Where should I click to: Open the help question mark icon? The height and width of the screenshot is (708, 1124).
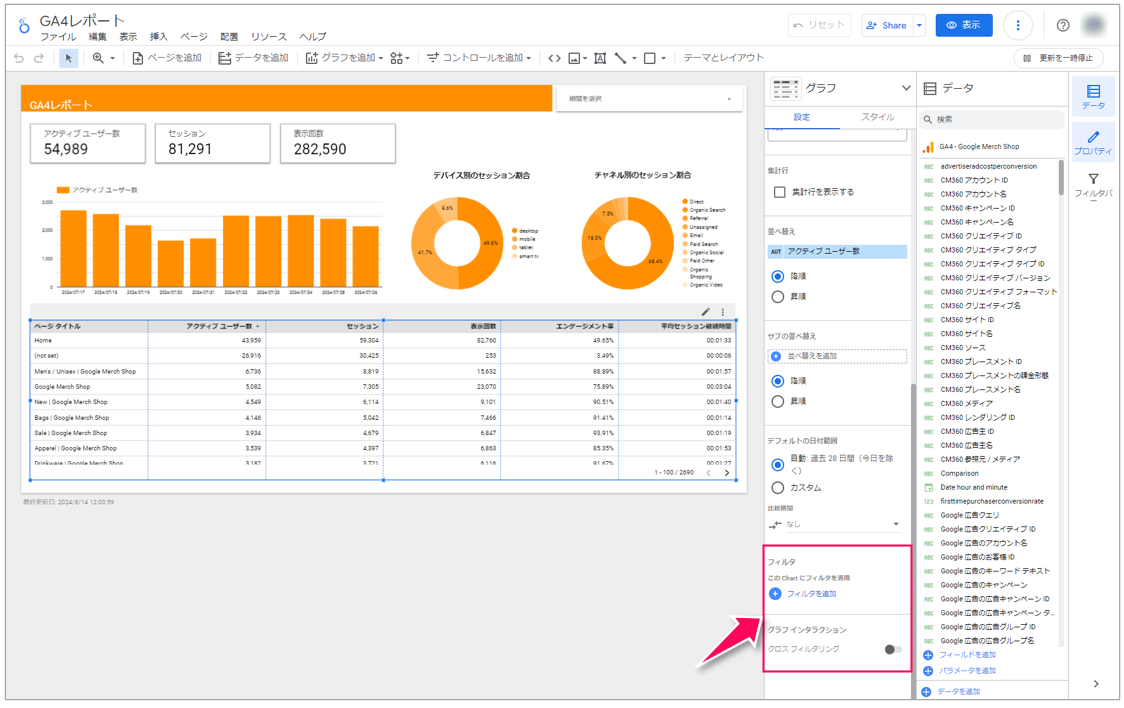(1063, 25)
